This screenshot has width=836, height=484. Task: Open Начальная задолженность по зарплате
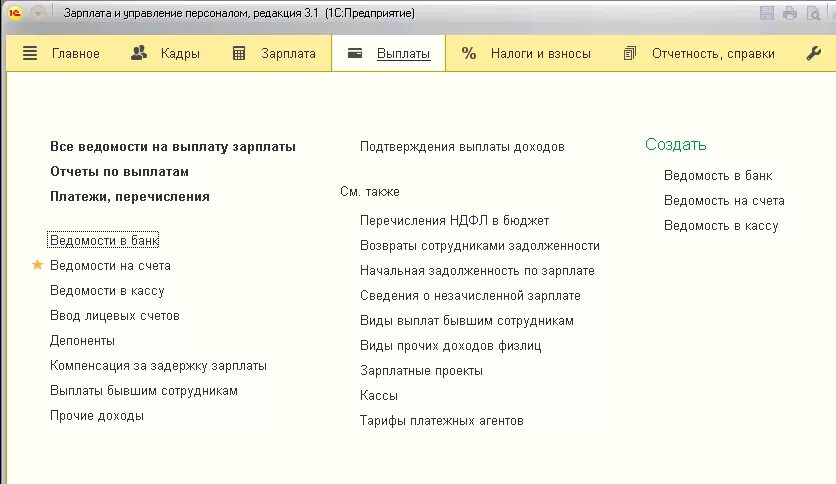click(477, 271)
